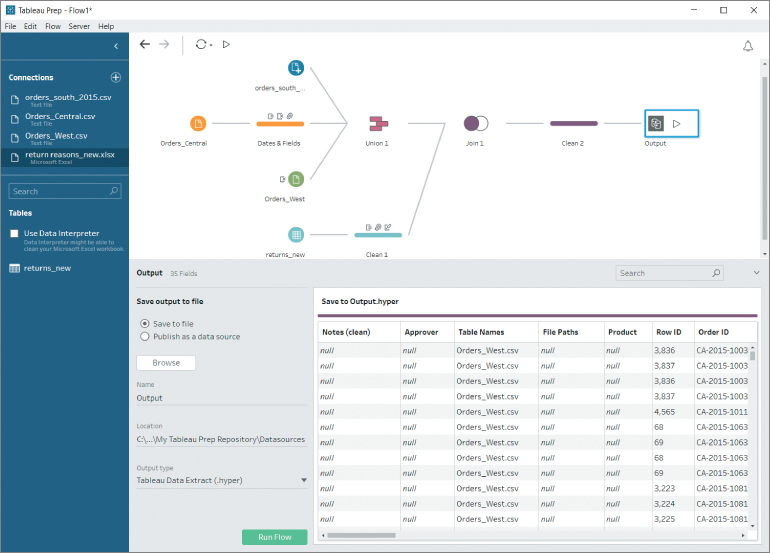This screenshot has height=553, width=770.
Task: Choose Publish as a data source option
Action: 145,336
